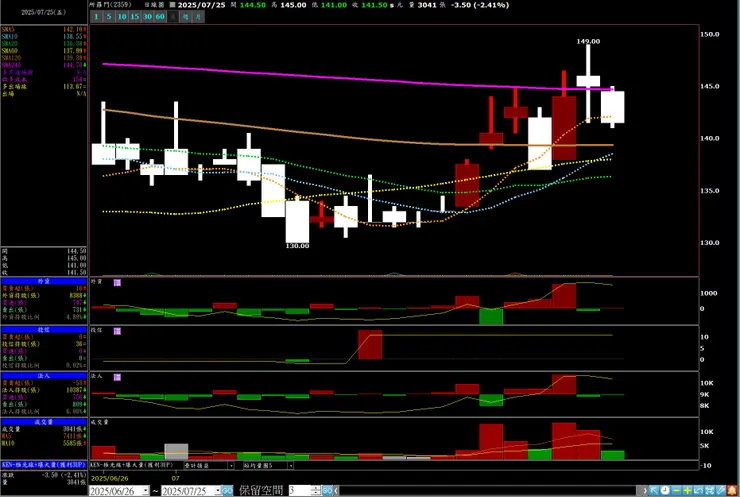Click the right arrow of bottom scrollbar
The height and width of the screenshot is (497, 740).
pyautogui.click(x=645, y=491)
